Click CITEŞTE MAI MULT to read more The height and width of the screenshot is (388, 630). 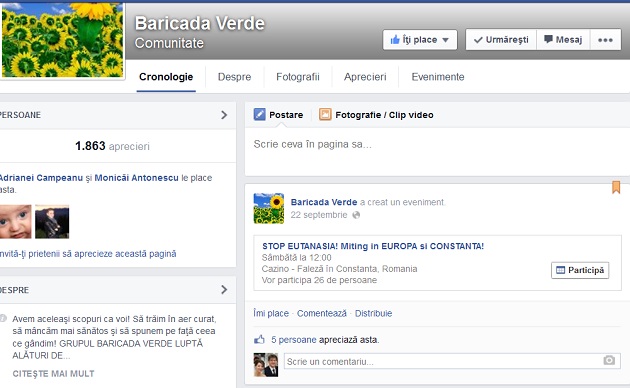click(x=53, y=374)
